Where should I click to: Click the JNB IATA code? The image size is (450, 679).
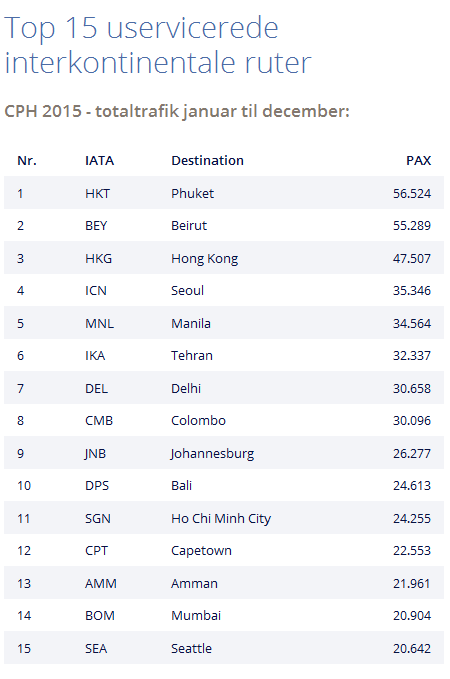[95, 453]
